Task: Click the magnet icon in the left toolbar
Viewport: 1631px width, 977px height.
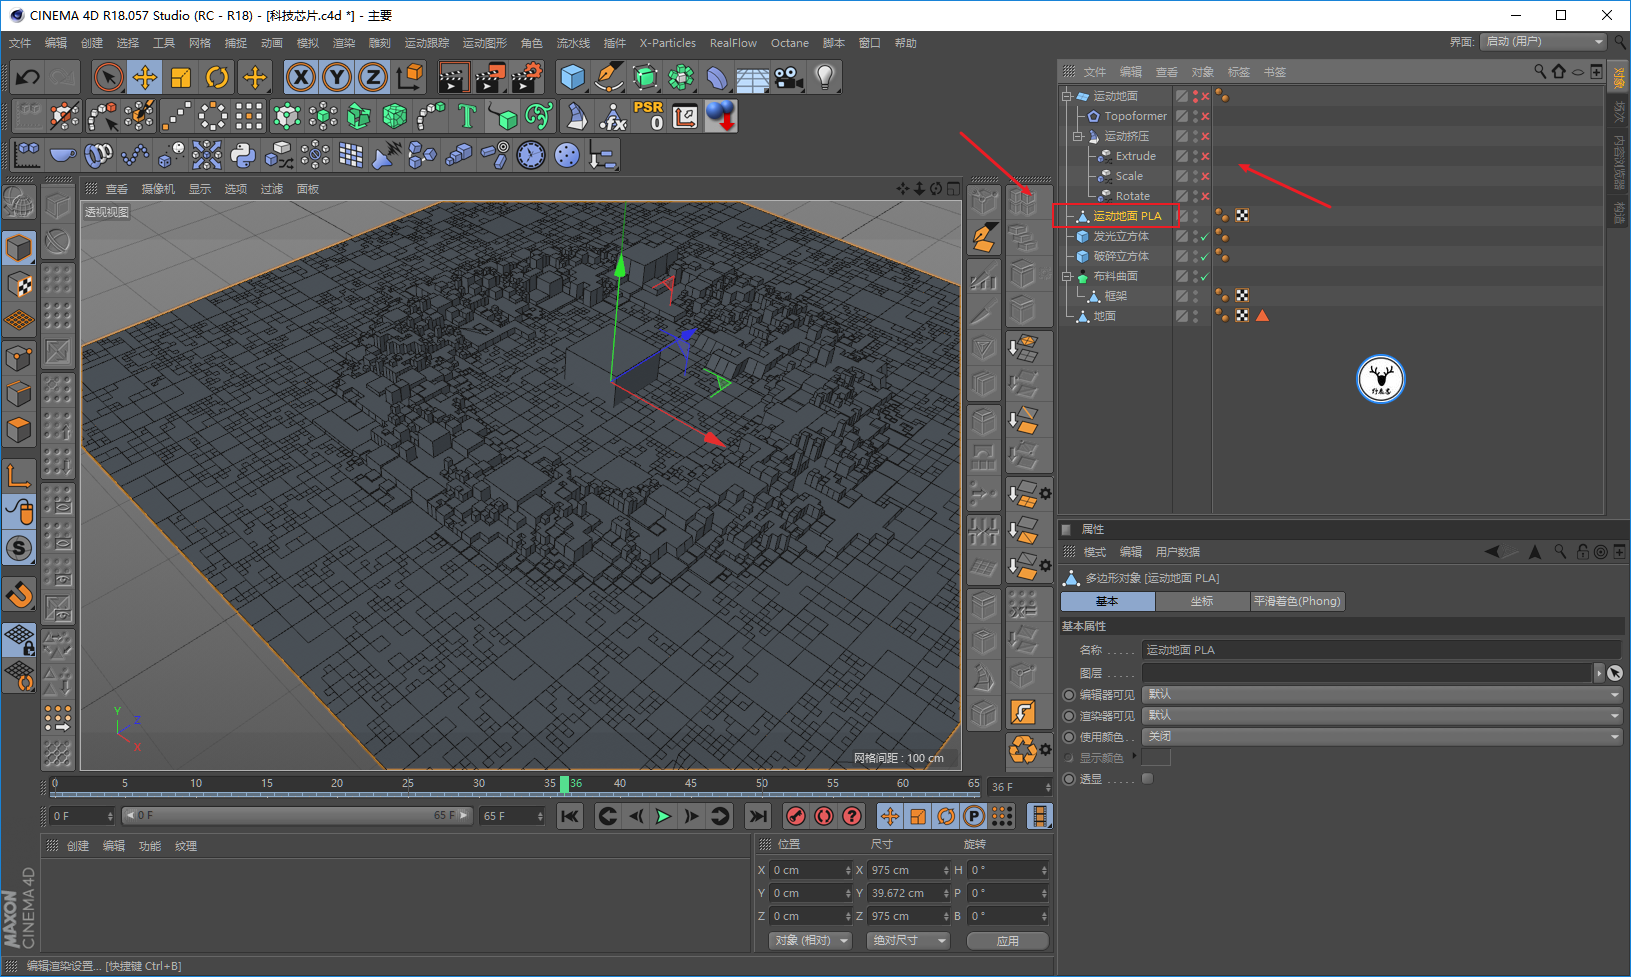Action: click(19, 594)
